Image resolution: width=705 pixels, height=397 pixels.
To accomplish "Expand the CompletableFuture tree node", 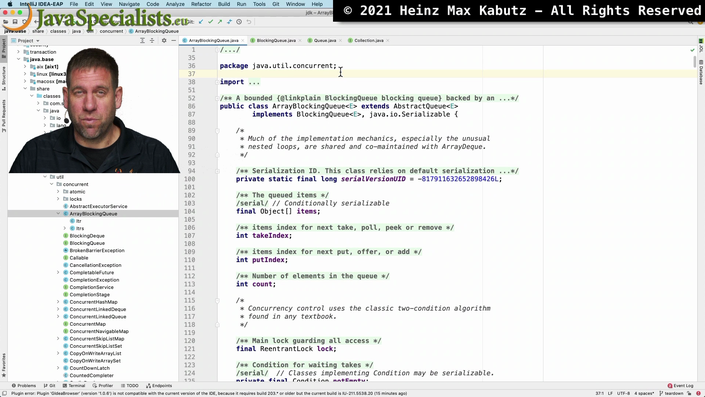I will point(58,272).
